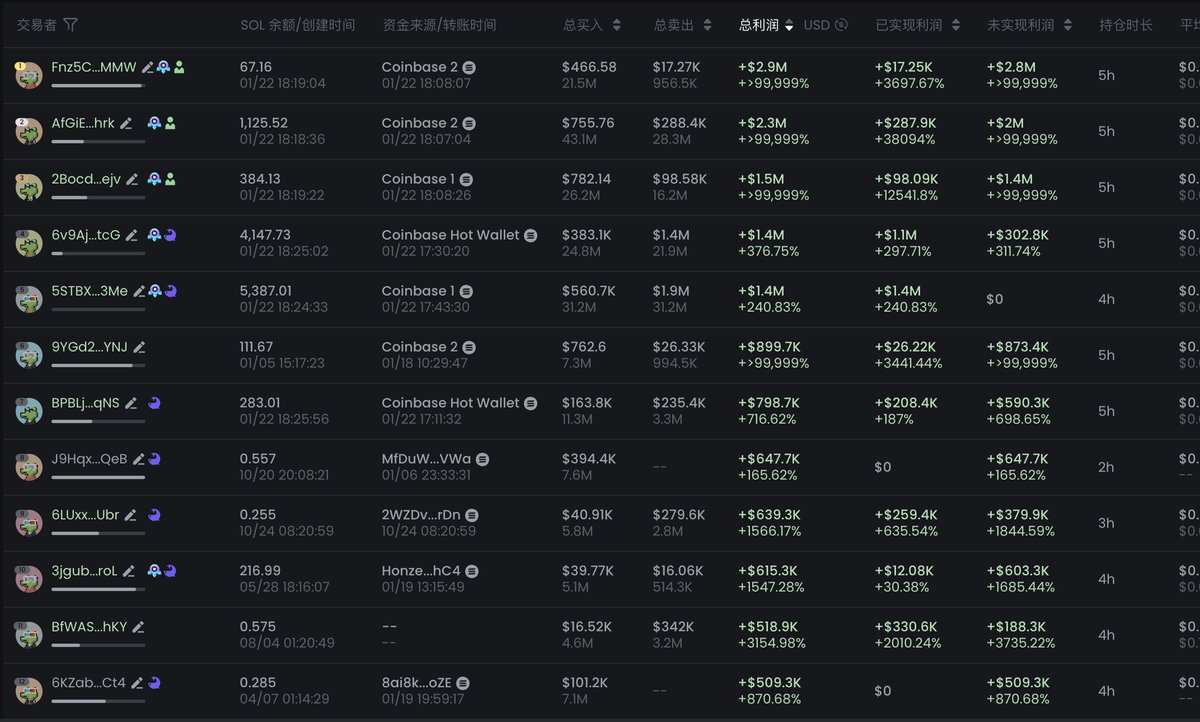Sort by 总买入 column arrows
Image resolution: width=1200 pixels, height=722 pixels.
point(616,25)
